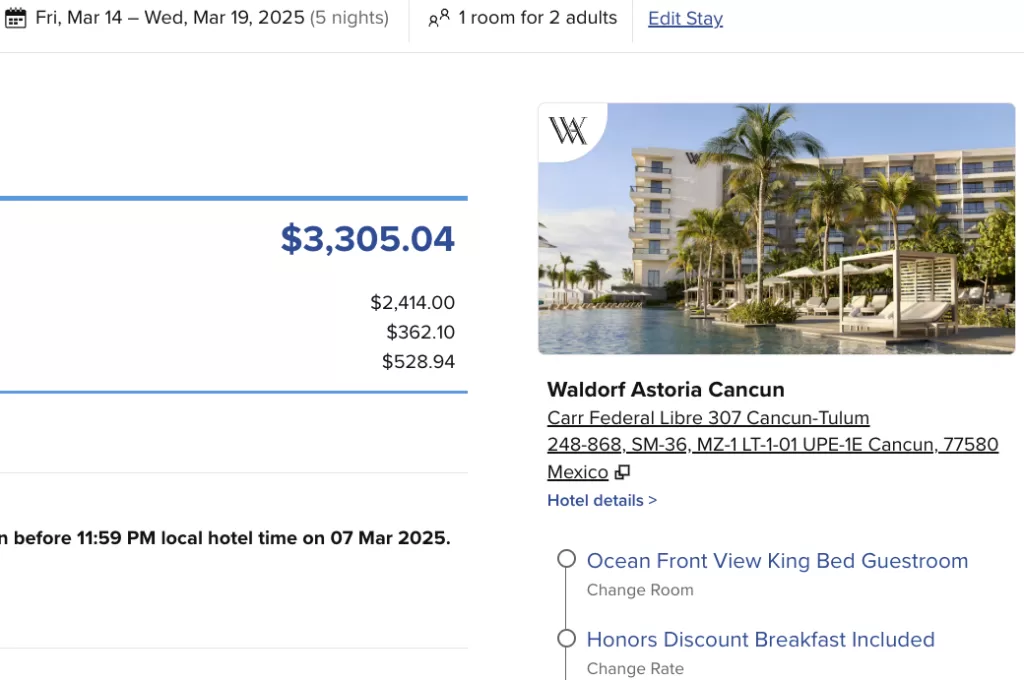Select the circle marker beside Honors Discount rate
This screenshot has width=1024, height=680.
pos(566,638)
